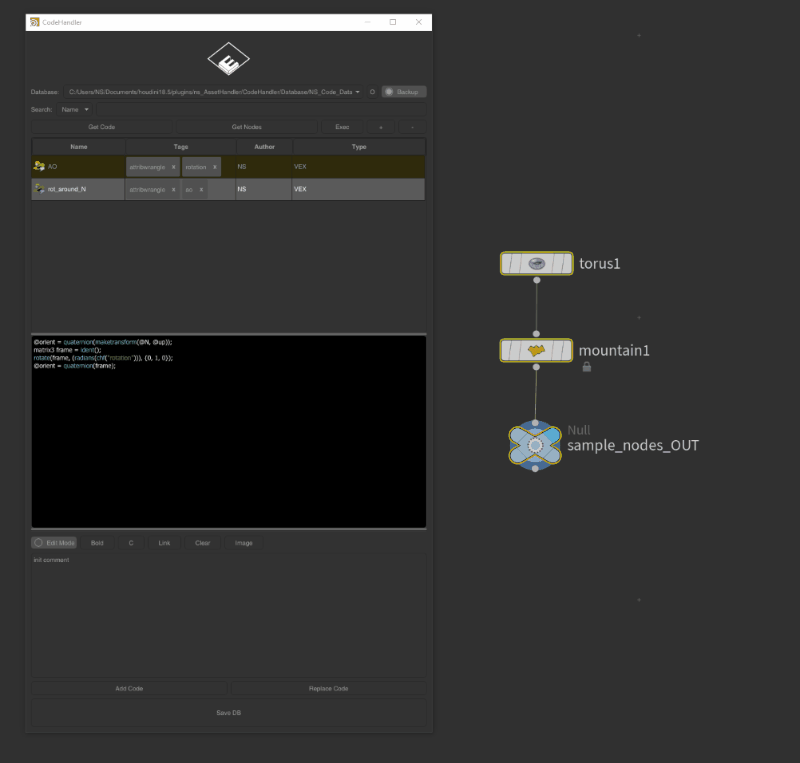This screenshot has height=763, width=800.
Task: Click the CodeHandler diamond logo above the database field
Action: (228, 57)
